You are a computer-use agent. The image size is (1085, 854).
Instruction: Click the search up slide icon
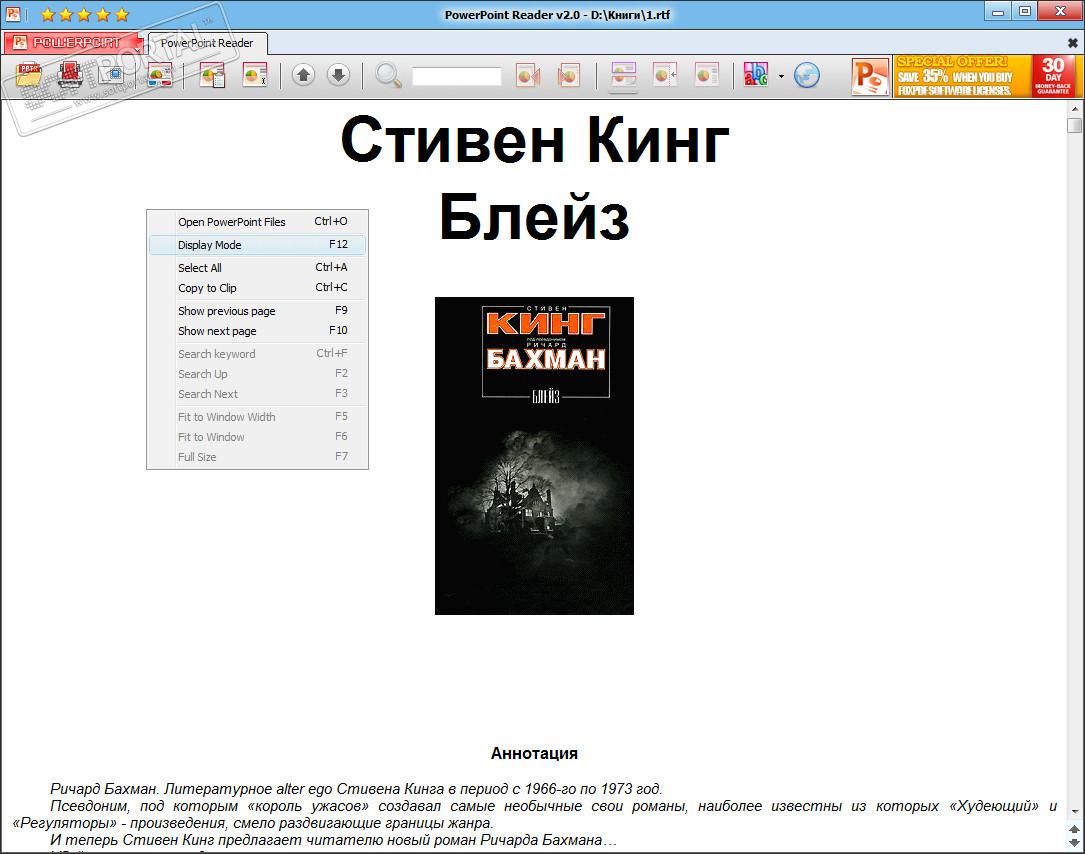click(528, 75)
